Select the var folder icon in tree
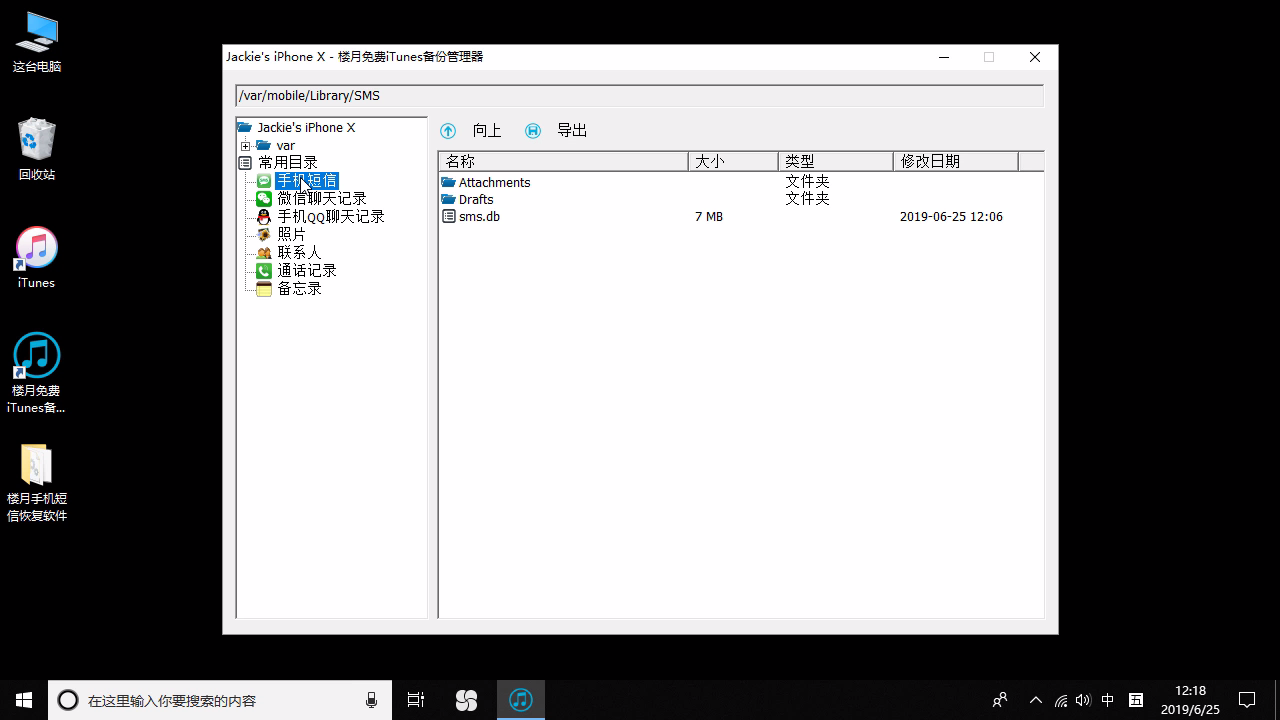Viewport: 1280px width, 720px height. [x=264, y=146]
